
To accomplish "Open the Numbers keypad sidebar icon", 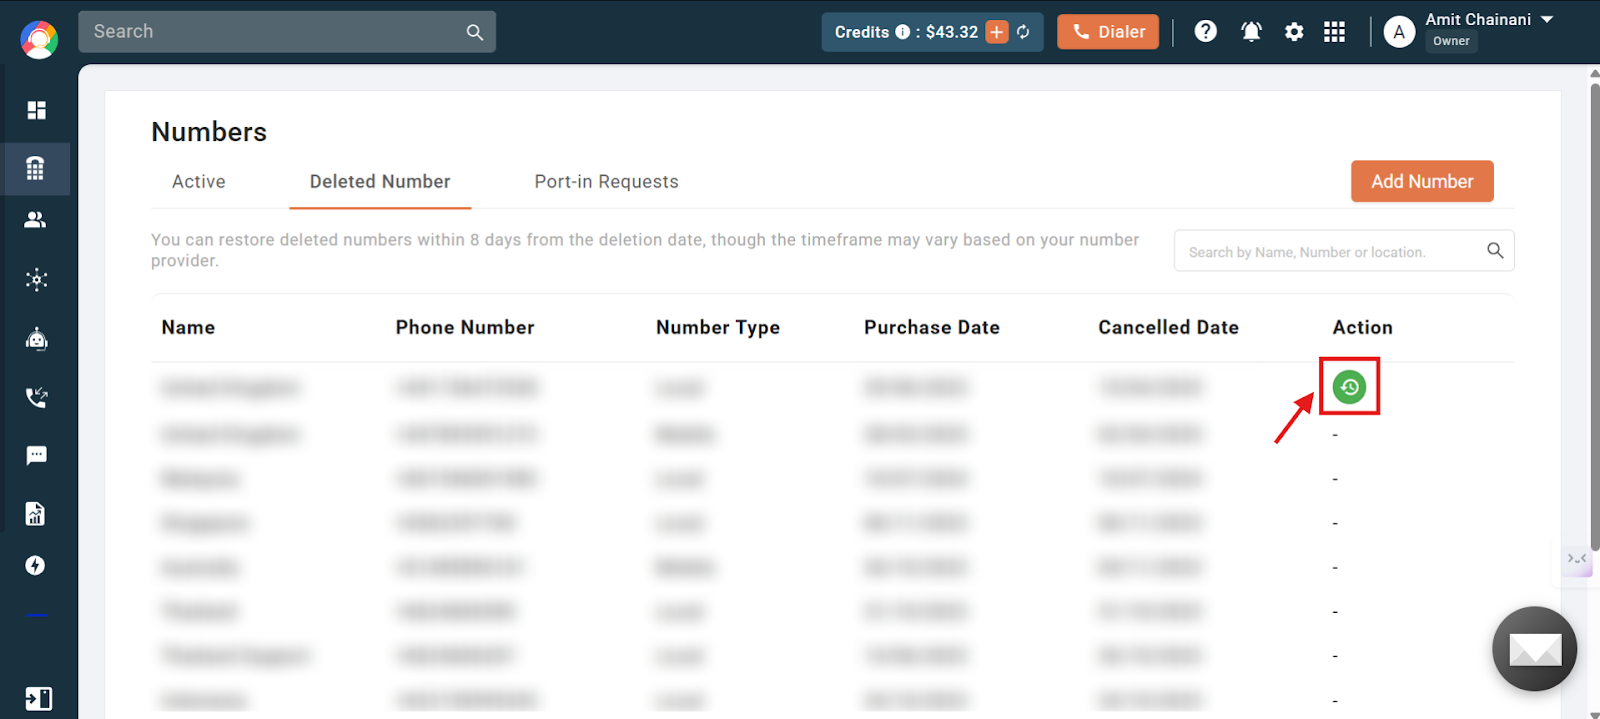I will pos(35,168).
